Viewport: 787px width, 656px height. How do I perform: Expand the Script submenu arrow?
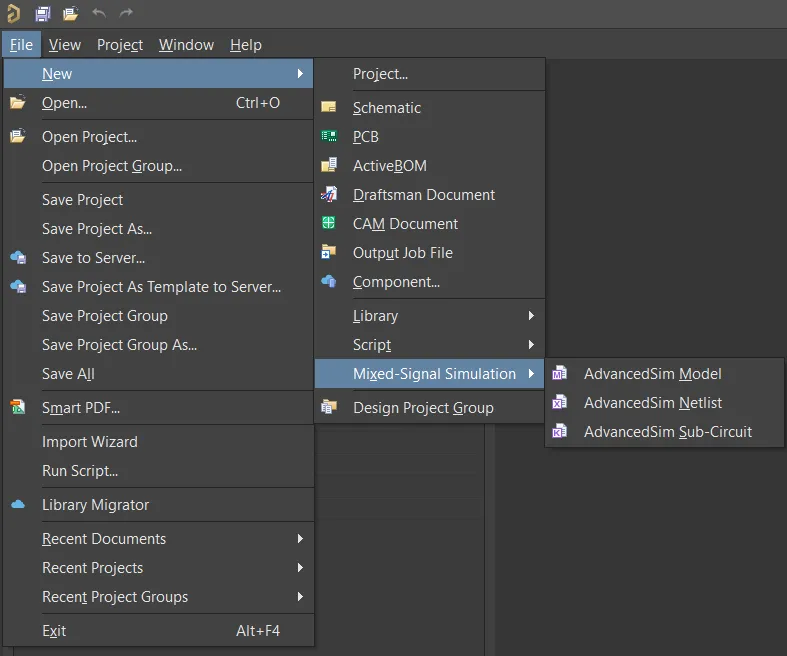(531, 345)
